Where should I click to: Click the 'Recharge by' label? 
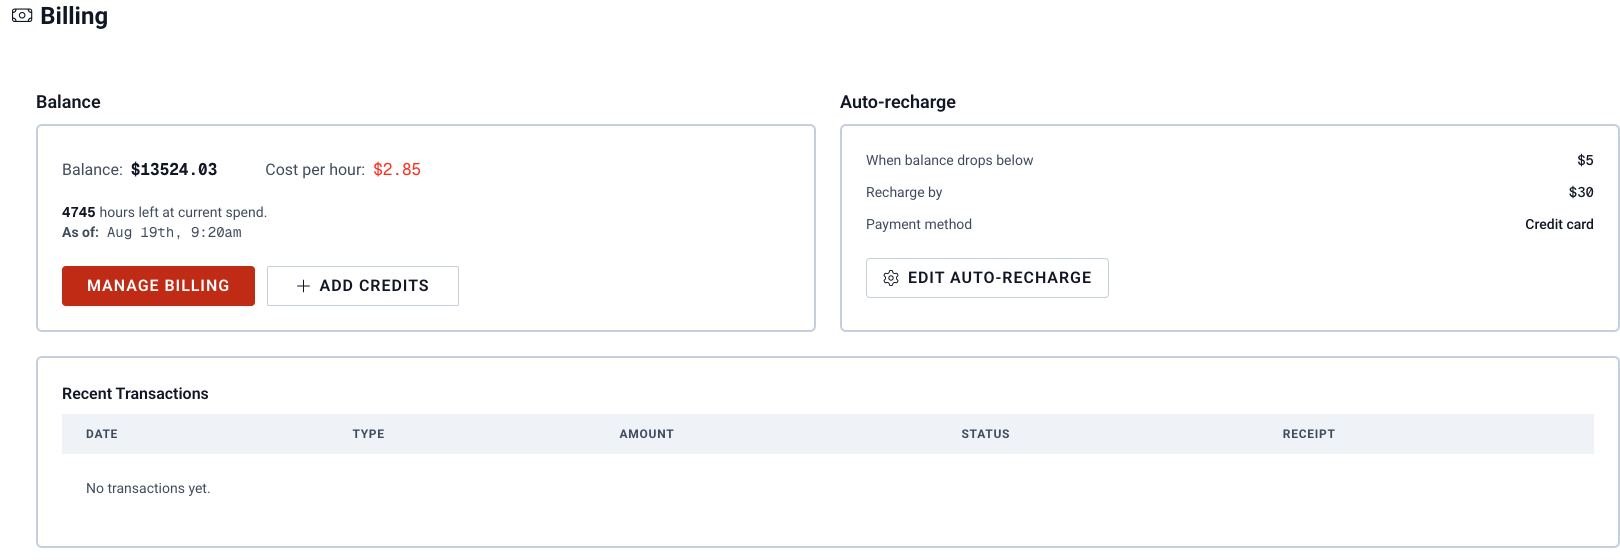point(904,192)
